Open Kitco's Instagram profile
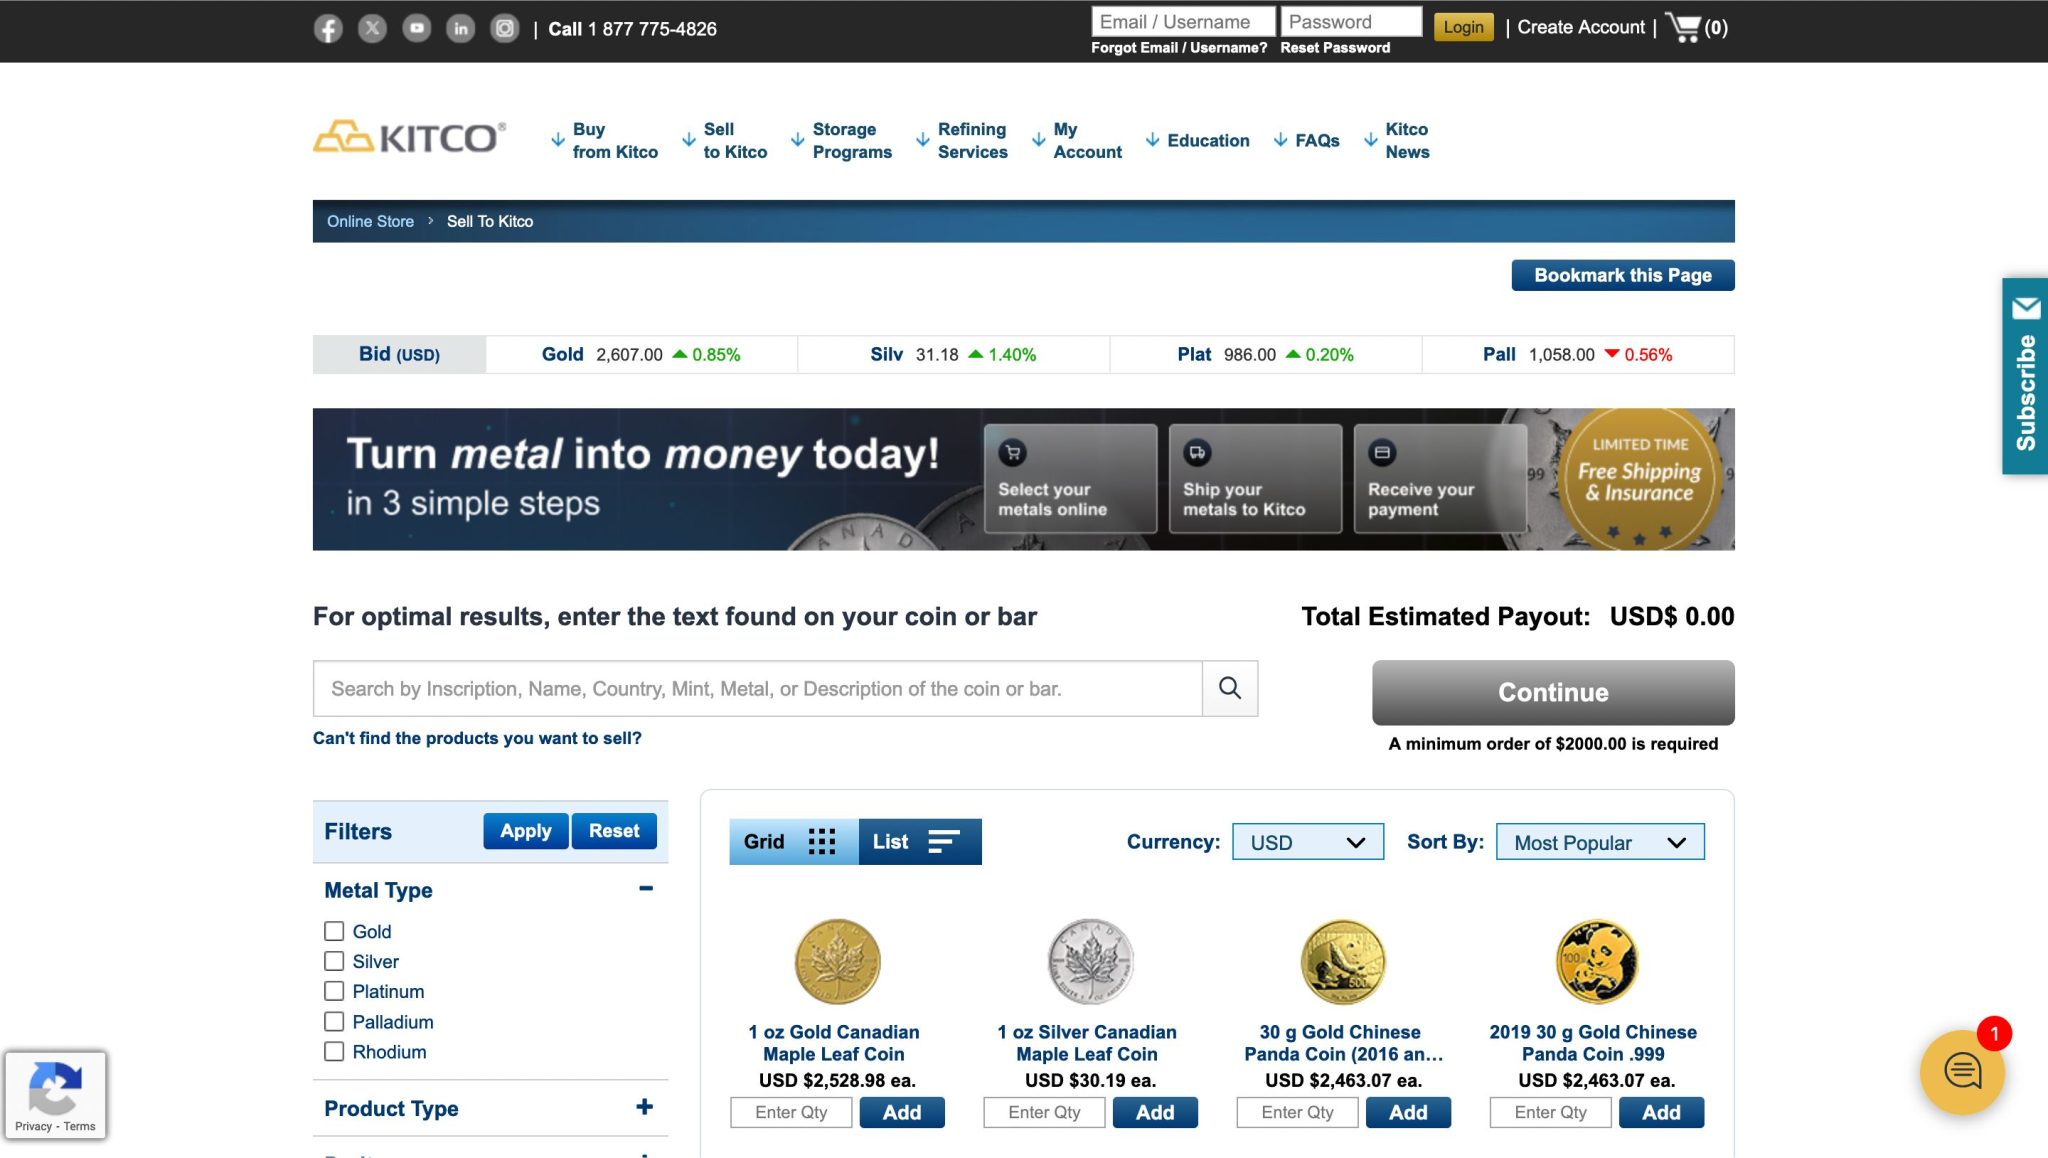The height and width of the screenshot is (1158, 2048). tap(505, 28)
